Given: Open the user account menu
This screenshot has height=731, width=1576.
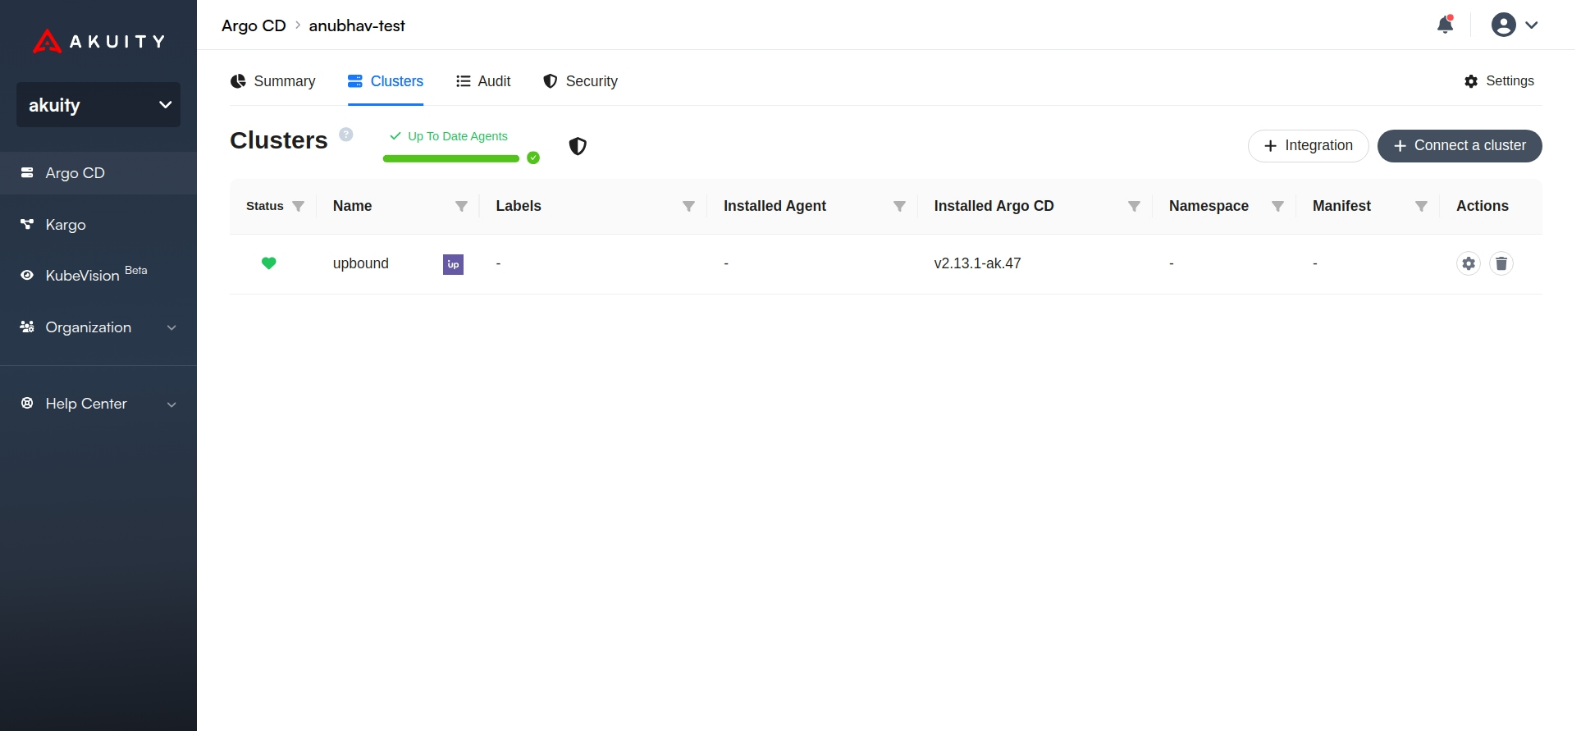Looking at the screenshot, I should coord(1515,25).
